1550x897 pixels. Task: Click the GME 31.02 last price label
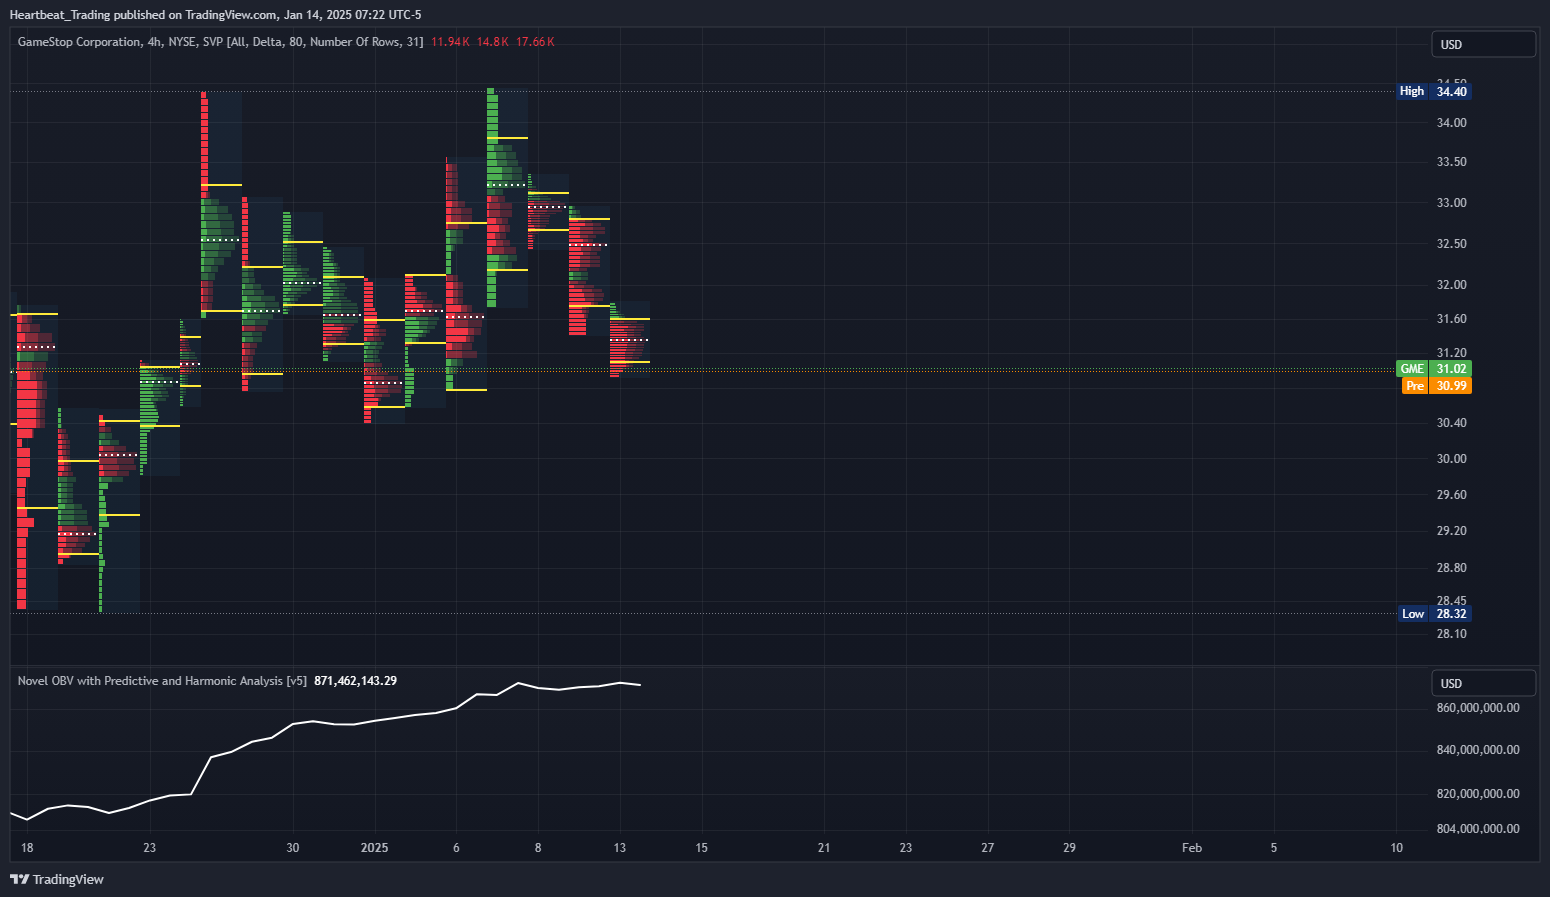coord(1434,369)
